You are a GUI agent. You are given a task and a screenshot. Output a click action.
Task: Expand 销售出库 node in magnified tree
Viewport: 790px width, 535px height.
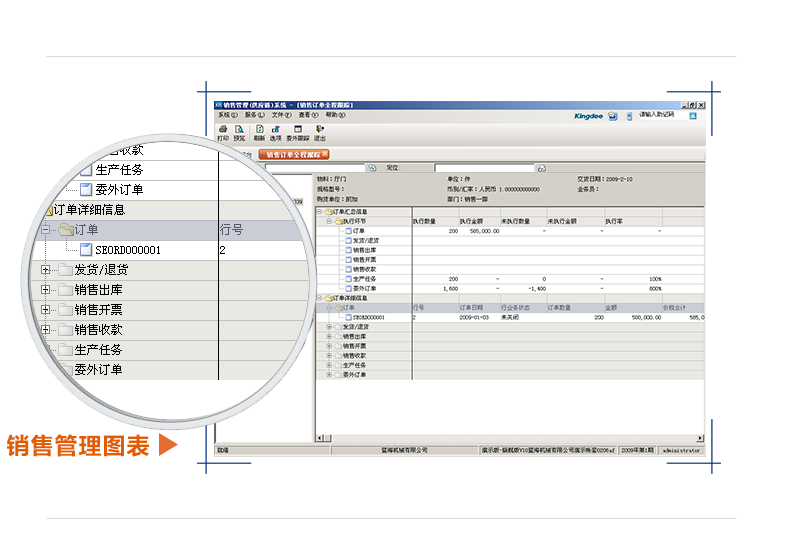tap(45, 290)
